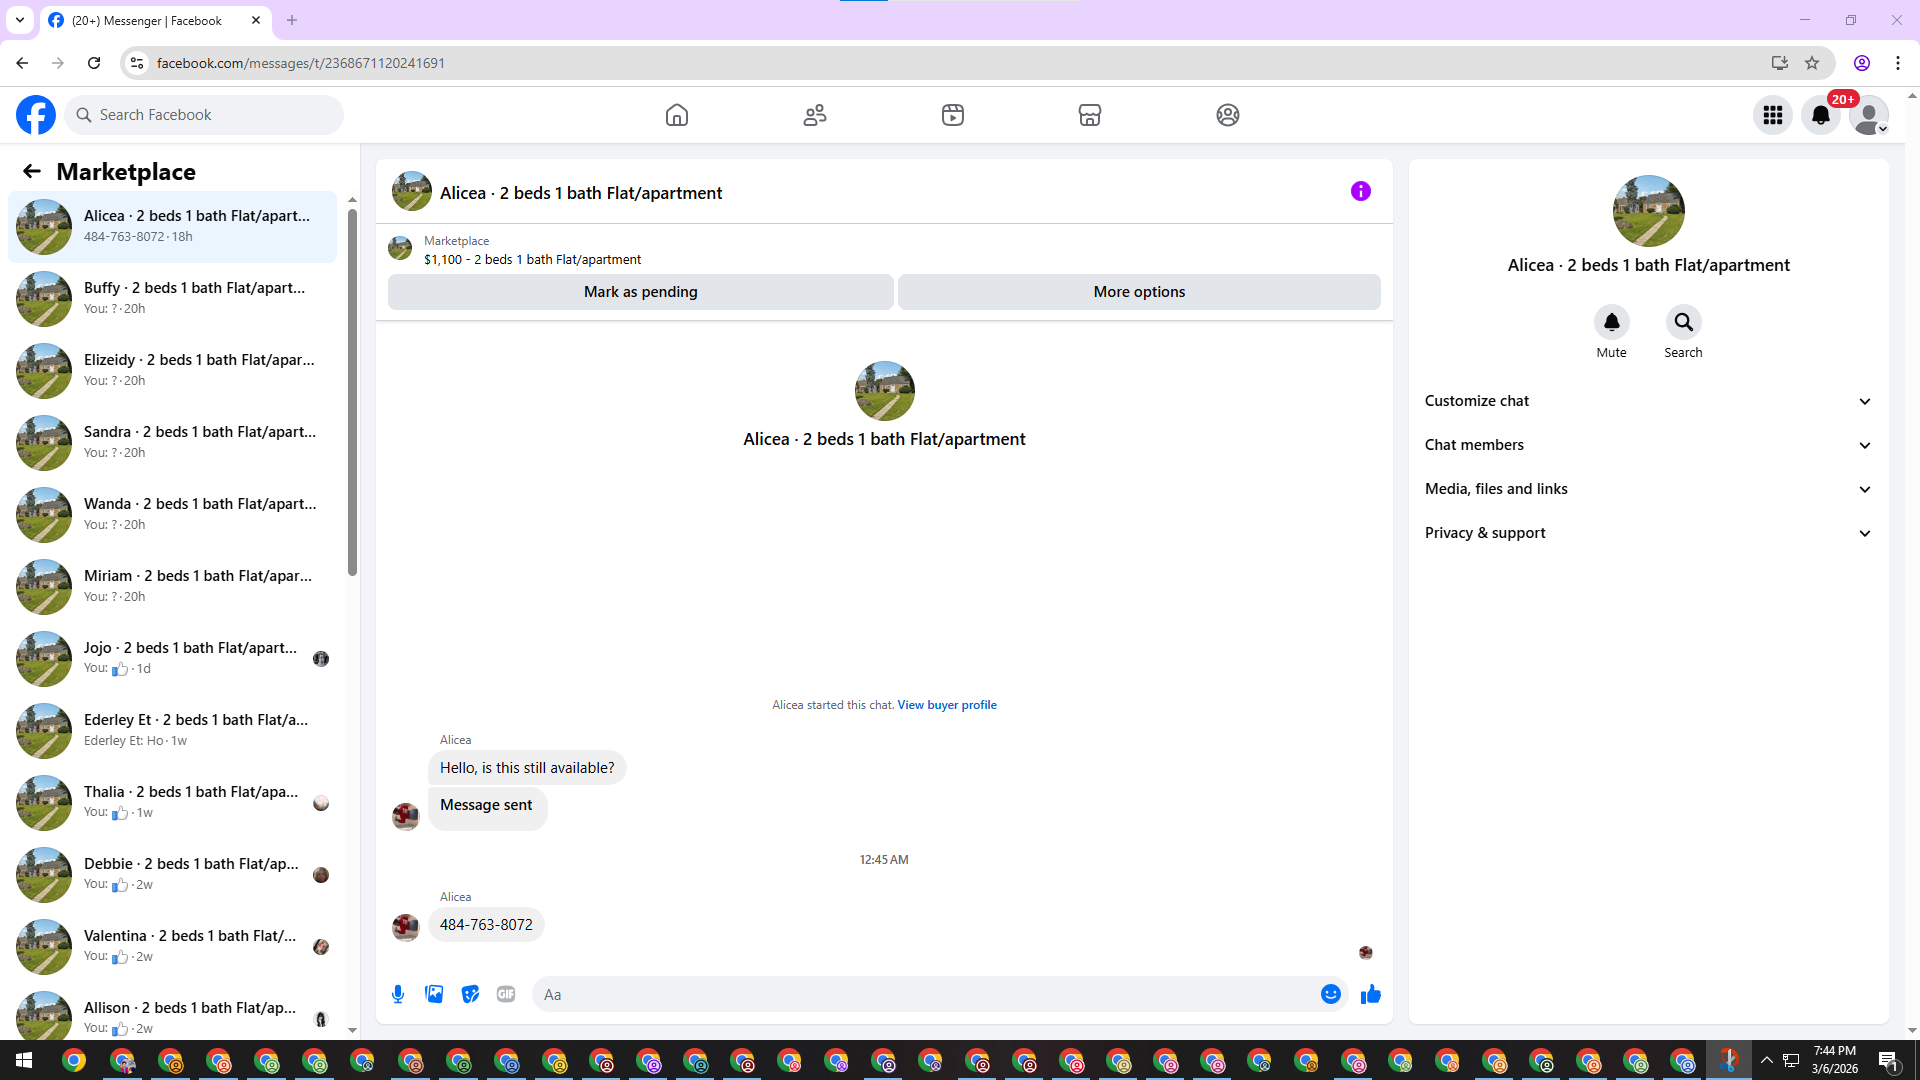Go to the Home tab
This screenshot has height=1080, width=1920.
click(x=677, y=115)
